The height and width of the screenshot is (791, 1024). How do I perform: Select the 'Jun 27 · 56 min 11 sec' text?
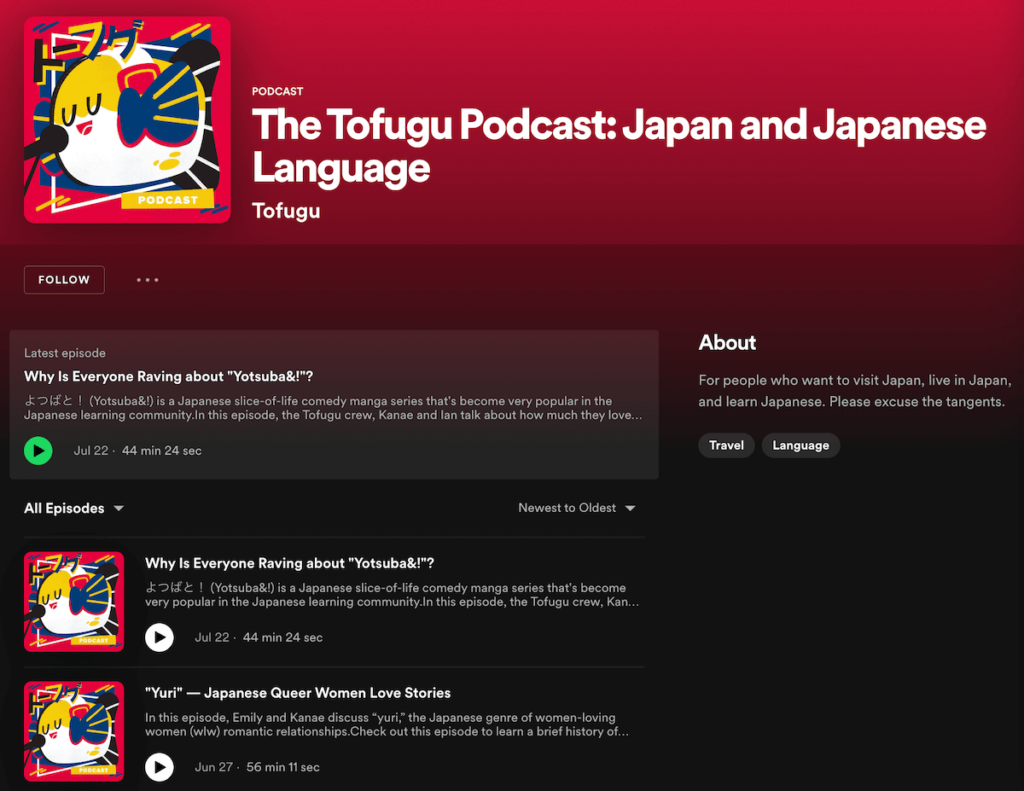tap(257, 767)
